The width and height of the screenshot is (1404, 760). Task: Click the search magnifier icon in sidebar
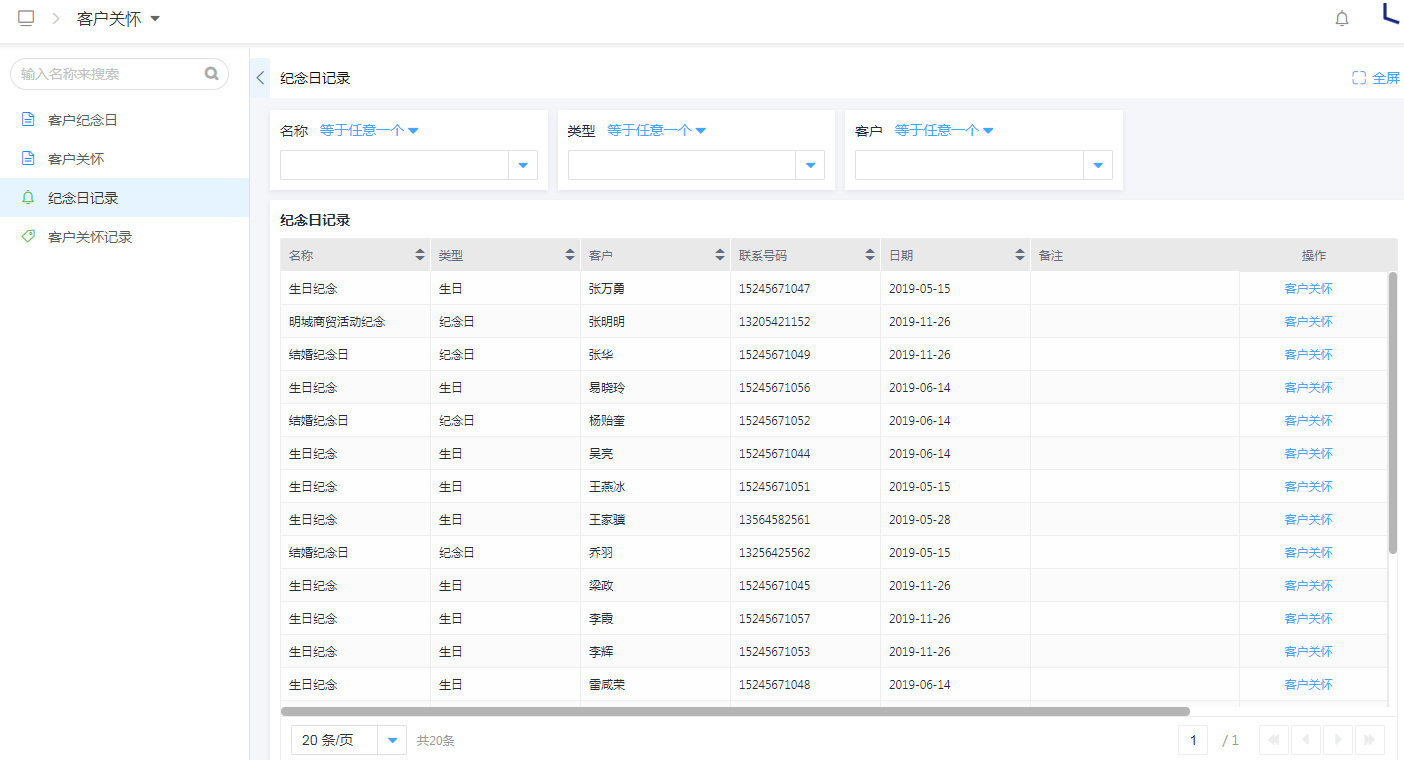pos(211,73)
